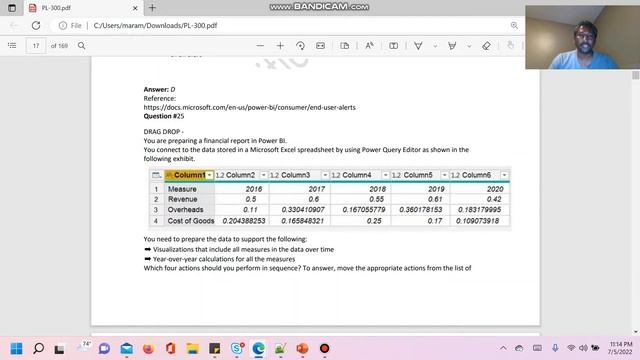Viewport: 640px width, 360px height.
Task: Open Column3 filter dropdown
Action: (325, 175)
